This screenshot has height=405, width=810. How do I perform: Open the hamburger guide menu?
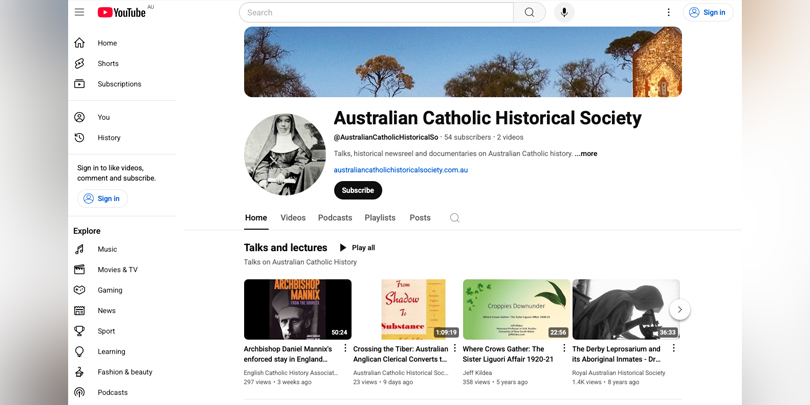tap(79, 12)
